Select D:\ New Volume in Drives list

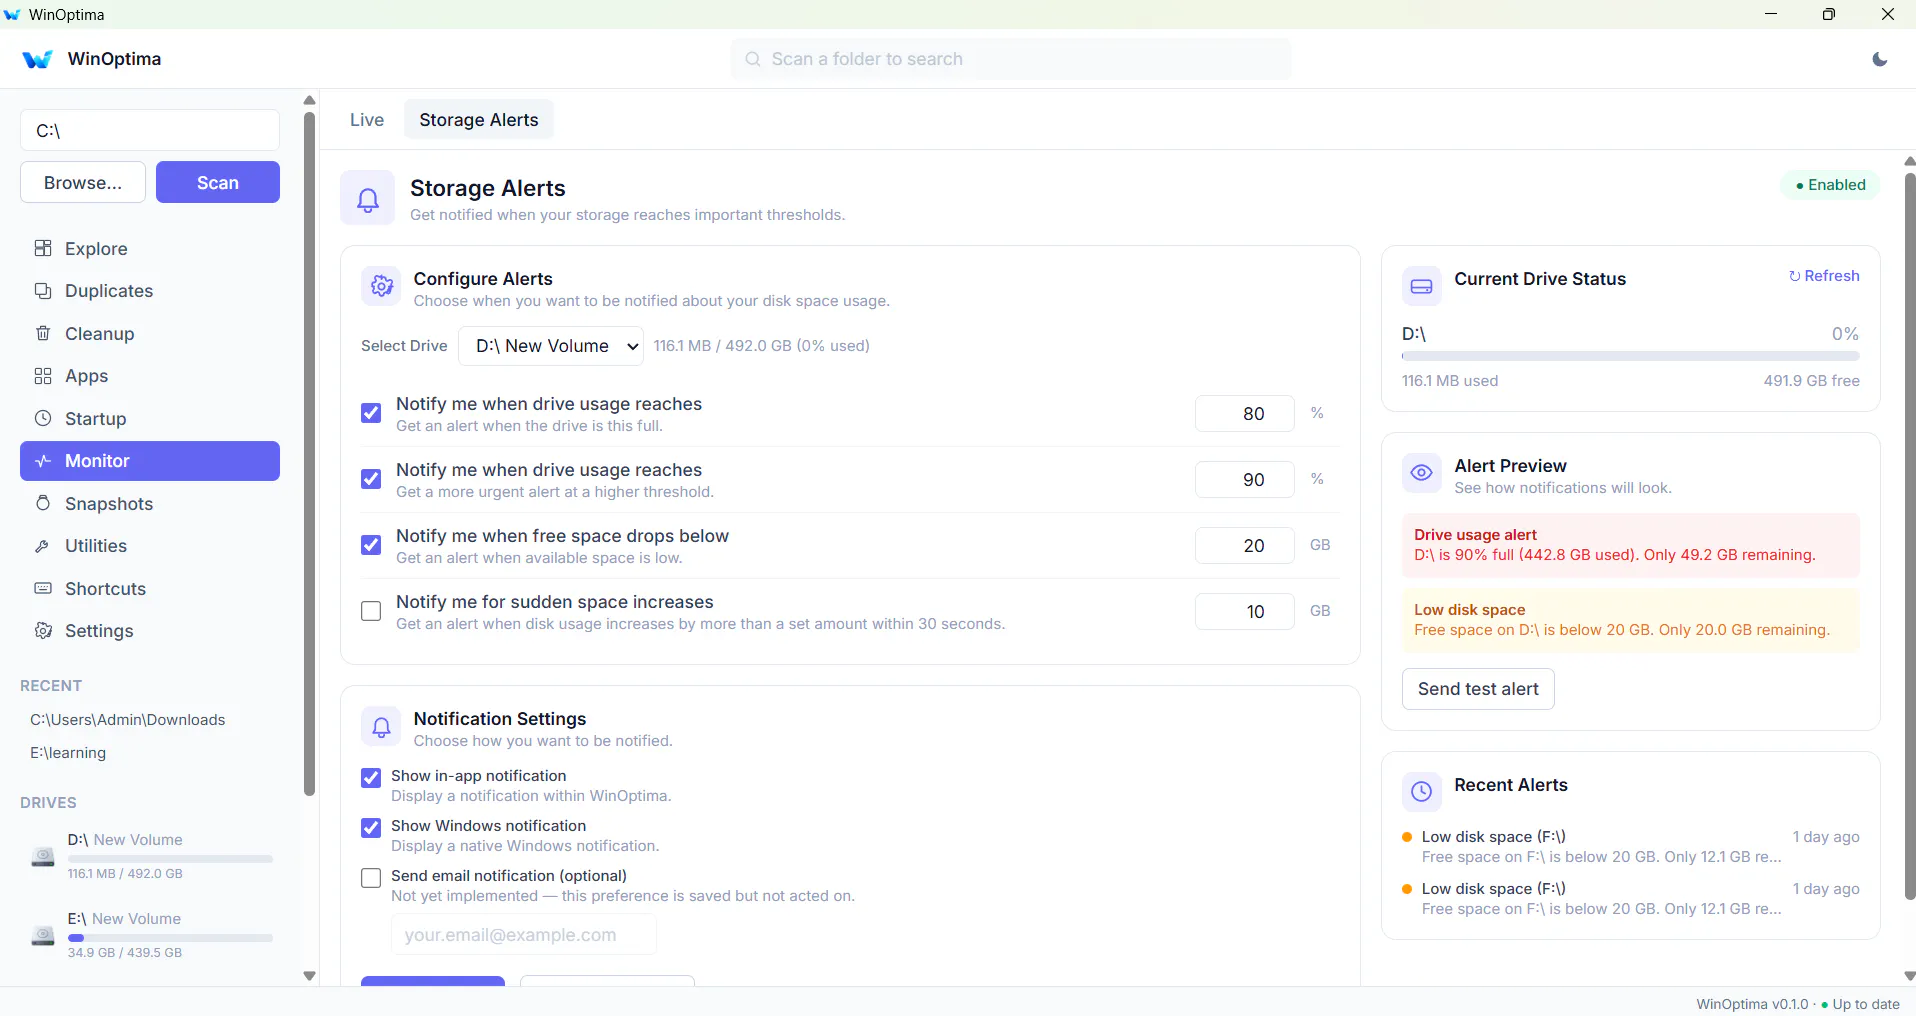point(150,856)
